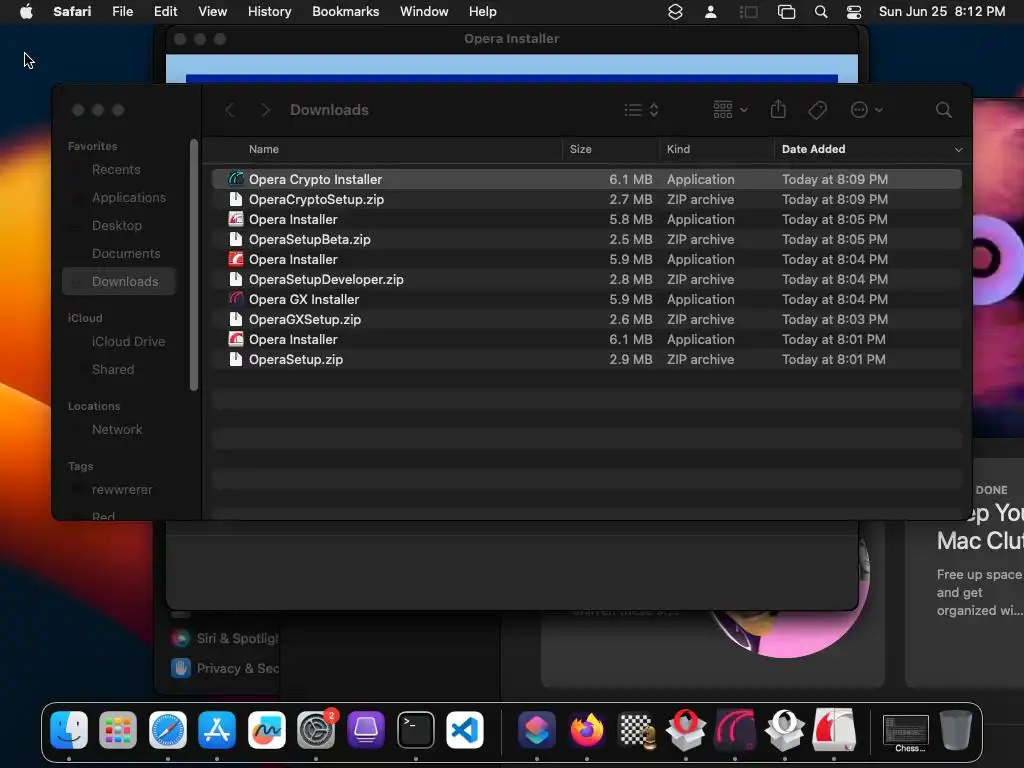The height and width of the screenshot is (768, 1024).
Task: Open Terminal from the Dock
Action: 416,729
